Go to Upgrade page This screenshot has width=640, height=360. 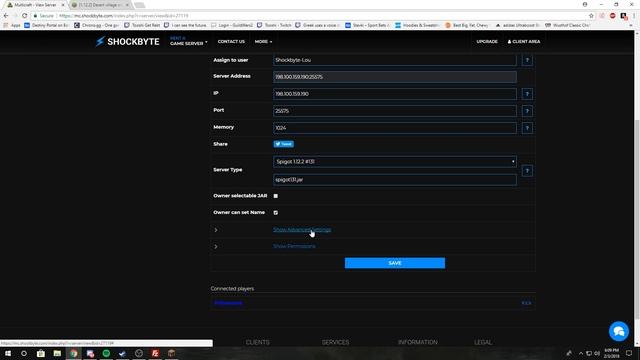tap(487, 42)
